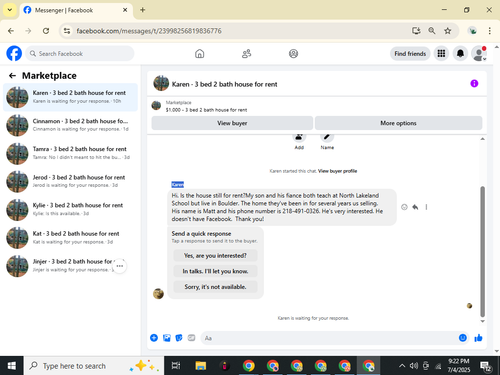Click the chat scroll down arrow
Image resolution: width=500 pixels, height=375 pixels.
[482, 321]
